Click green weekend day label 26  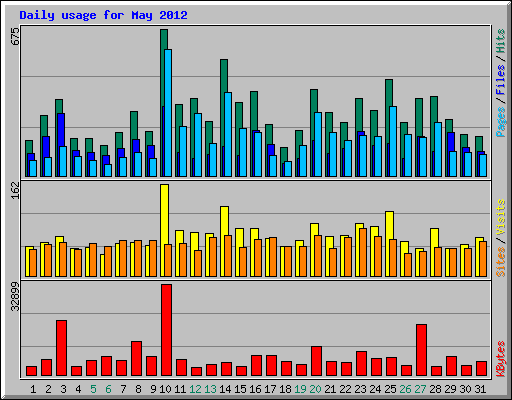[x=405, y=389]
